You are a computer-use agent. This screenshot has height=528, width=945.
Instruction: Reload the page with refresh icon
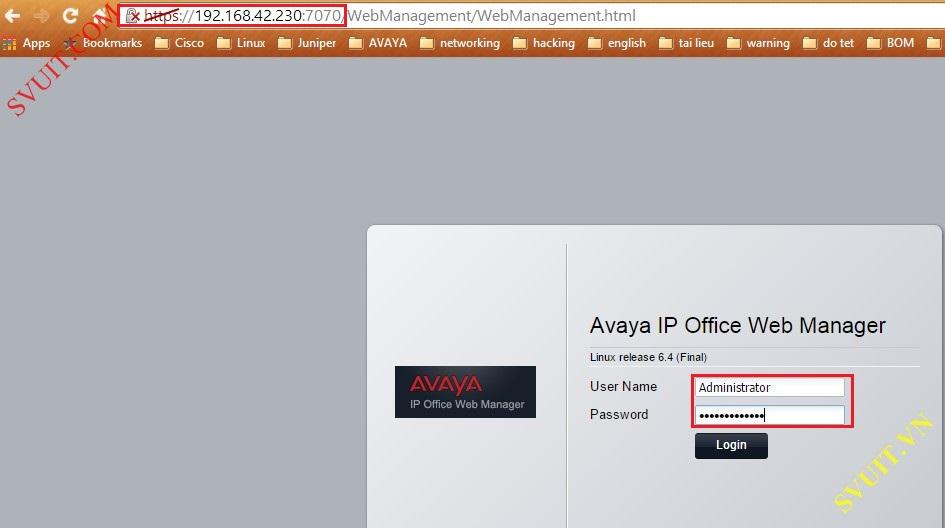pos(70,16)
